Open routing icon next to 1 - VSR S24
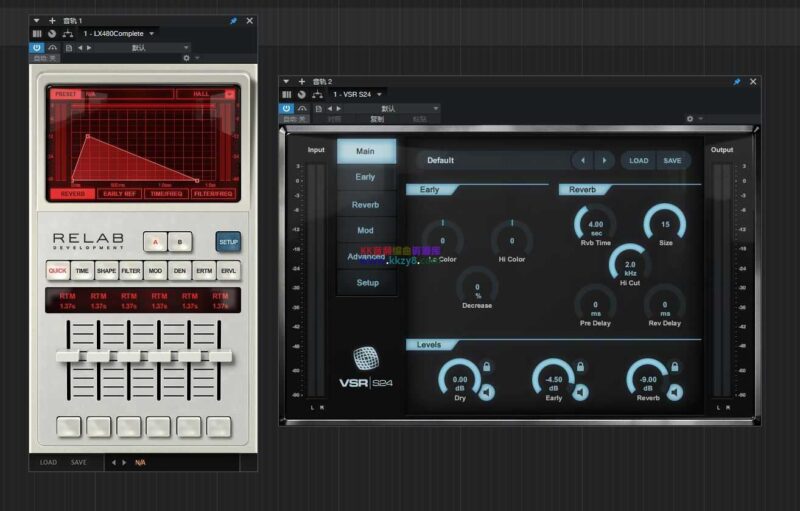 pos(317,94)
